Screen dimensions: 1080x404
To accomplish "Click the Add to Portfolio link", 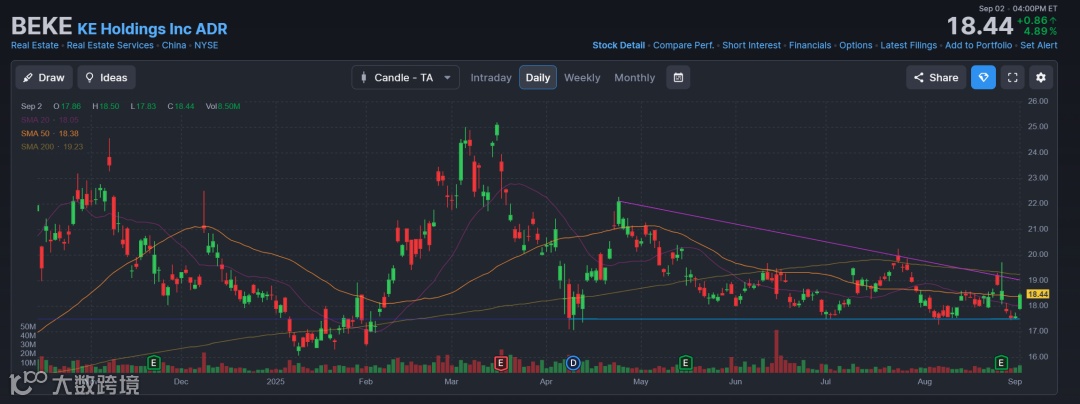I will pyautogui.click(x=978, y=45).
